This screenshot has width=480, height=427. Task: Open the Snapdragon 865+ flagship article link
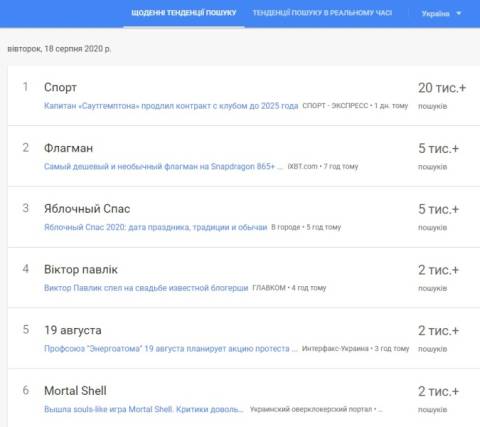[x=163, y=166]
